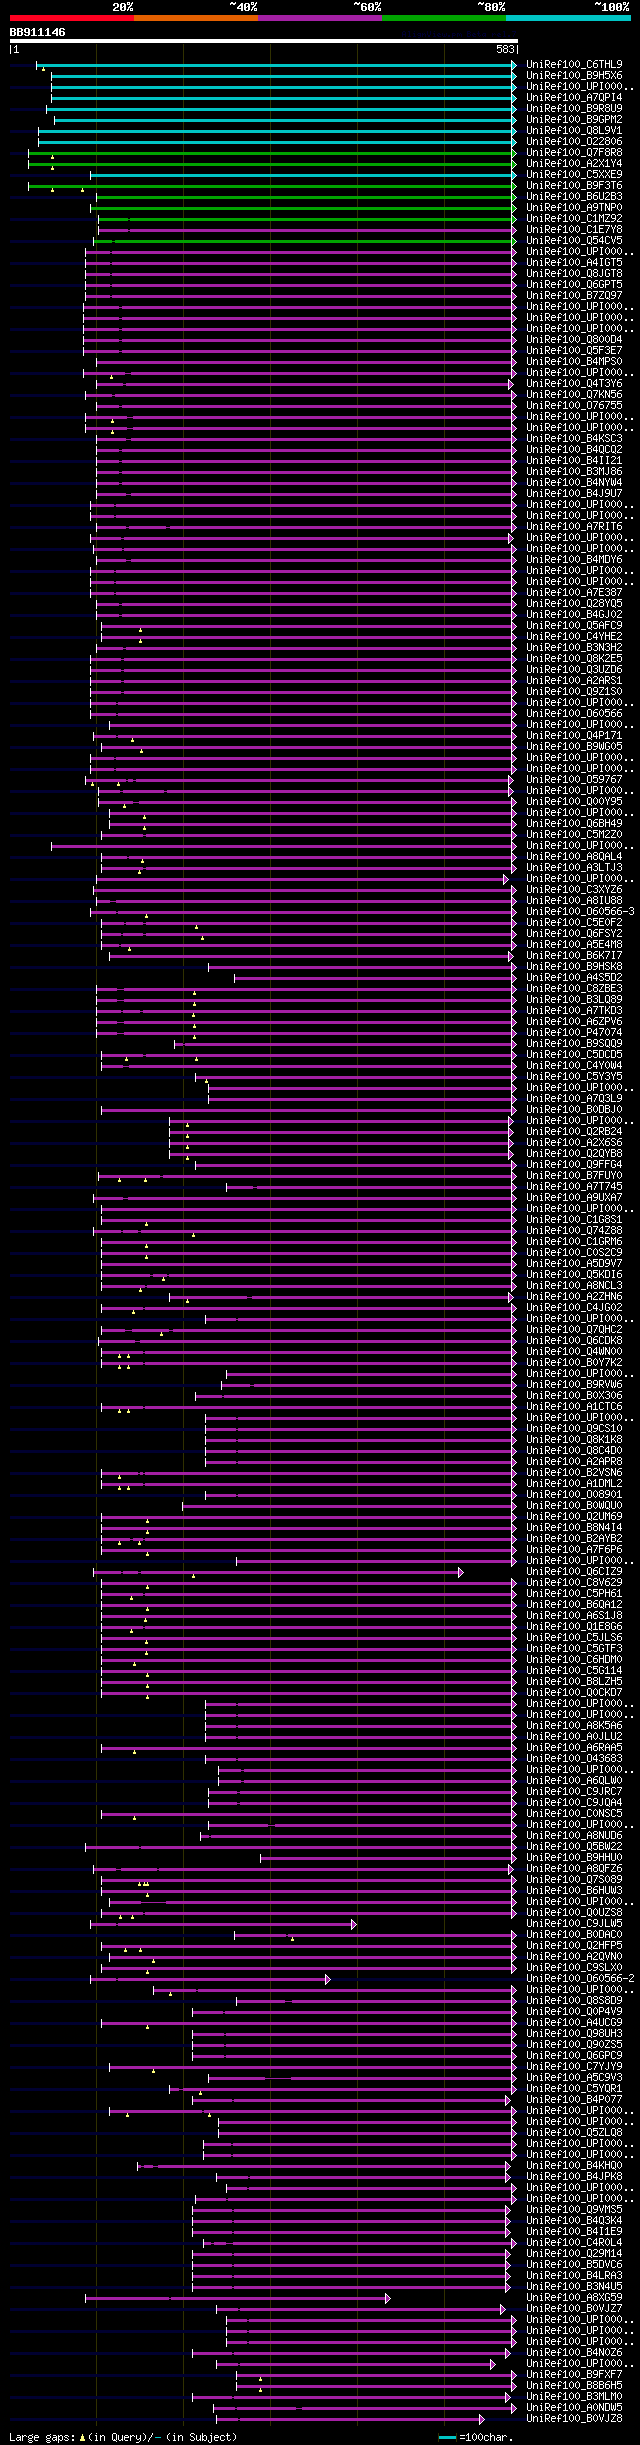Select the query name BB911146

38,32
